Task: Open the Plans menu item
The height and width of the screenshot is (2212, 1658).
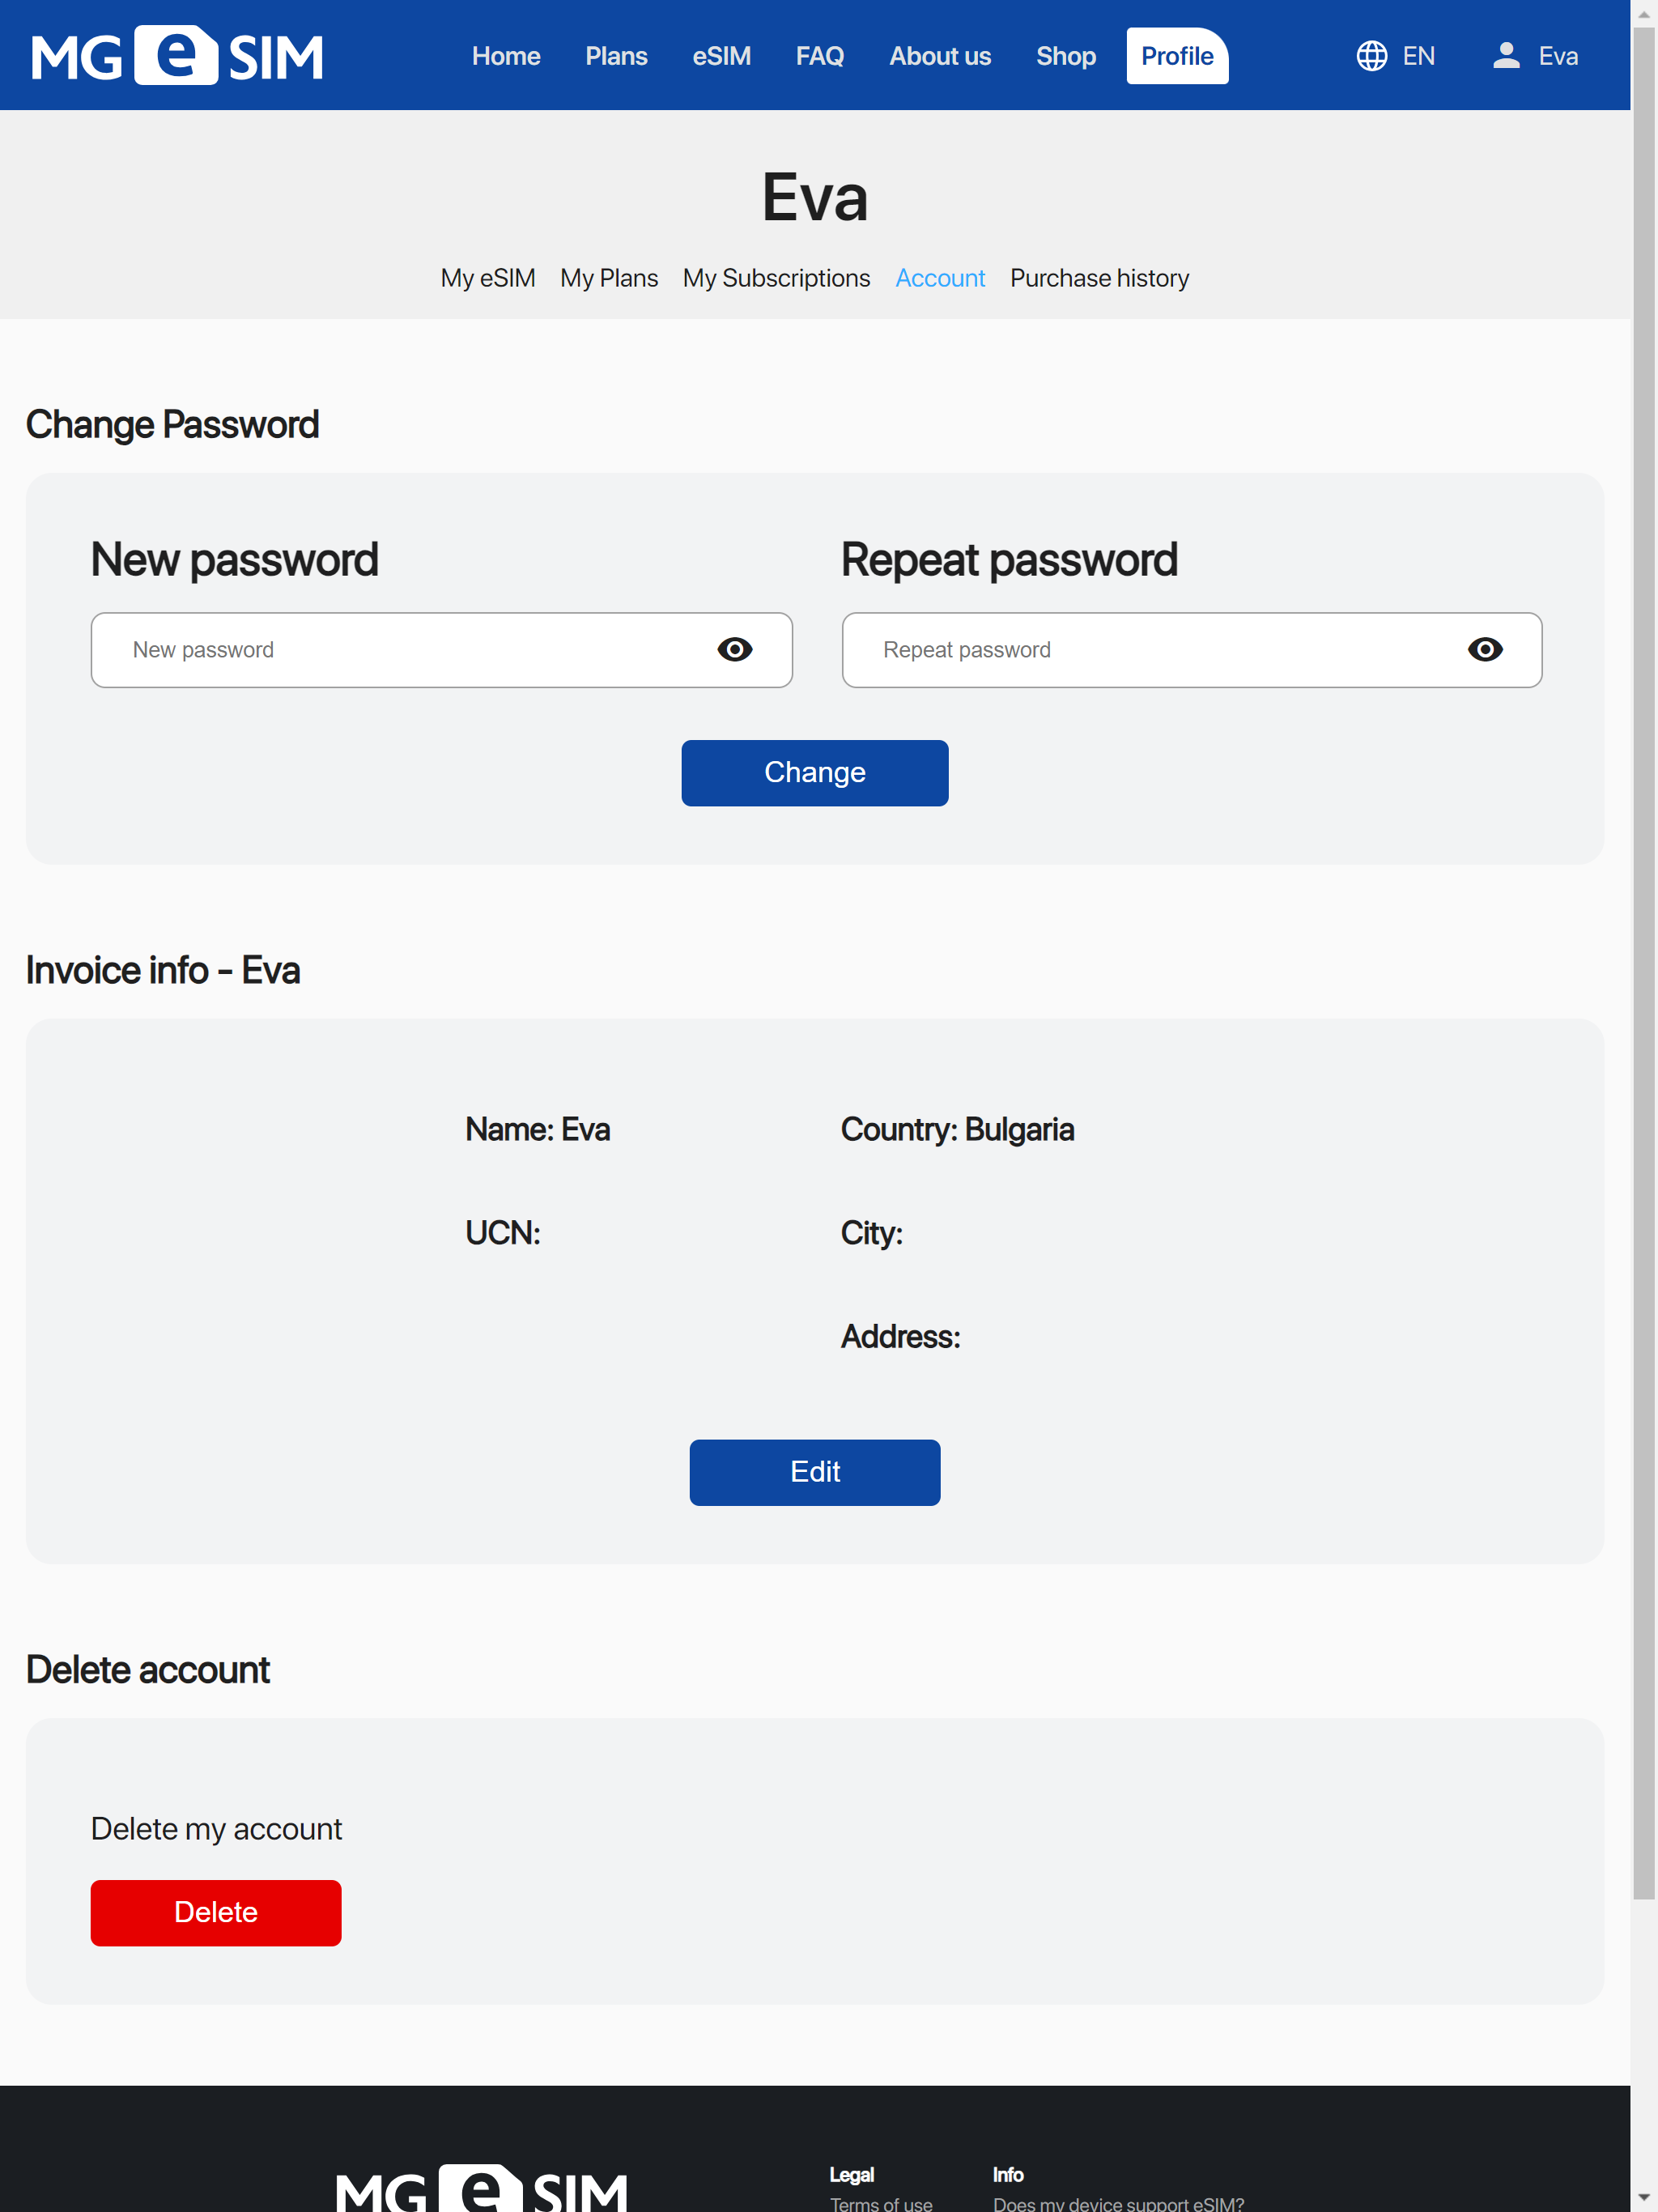Action: pyautogui.click(x=616, y=56)
